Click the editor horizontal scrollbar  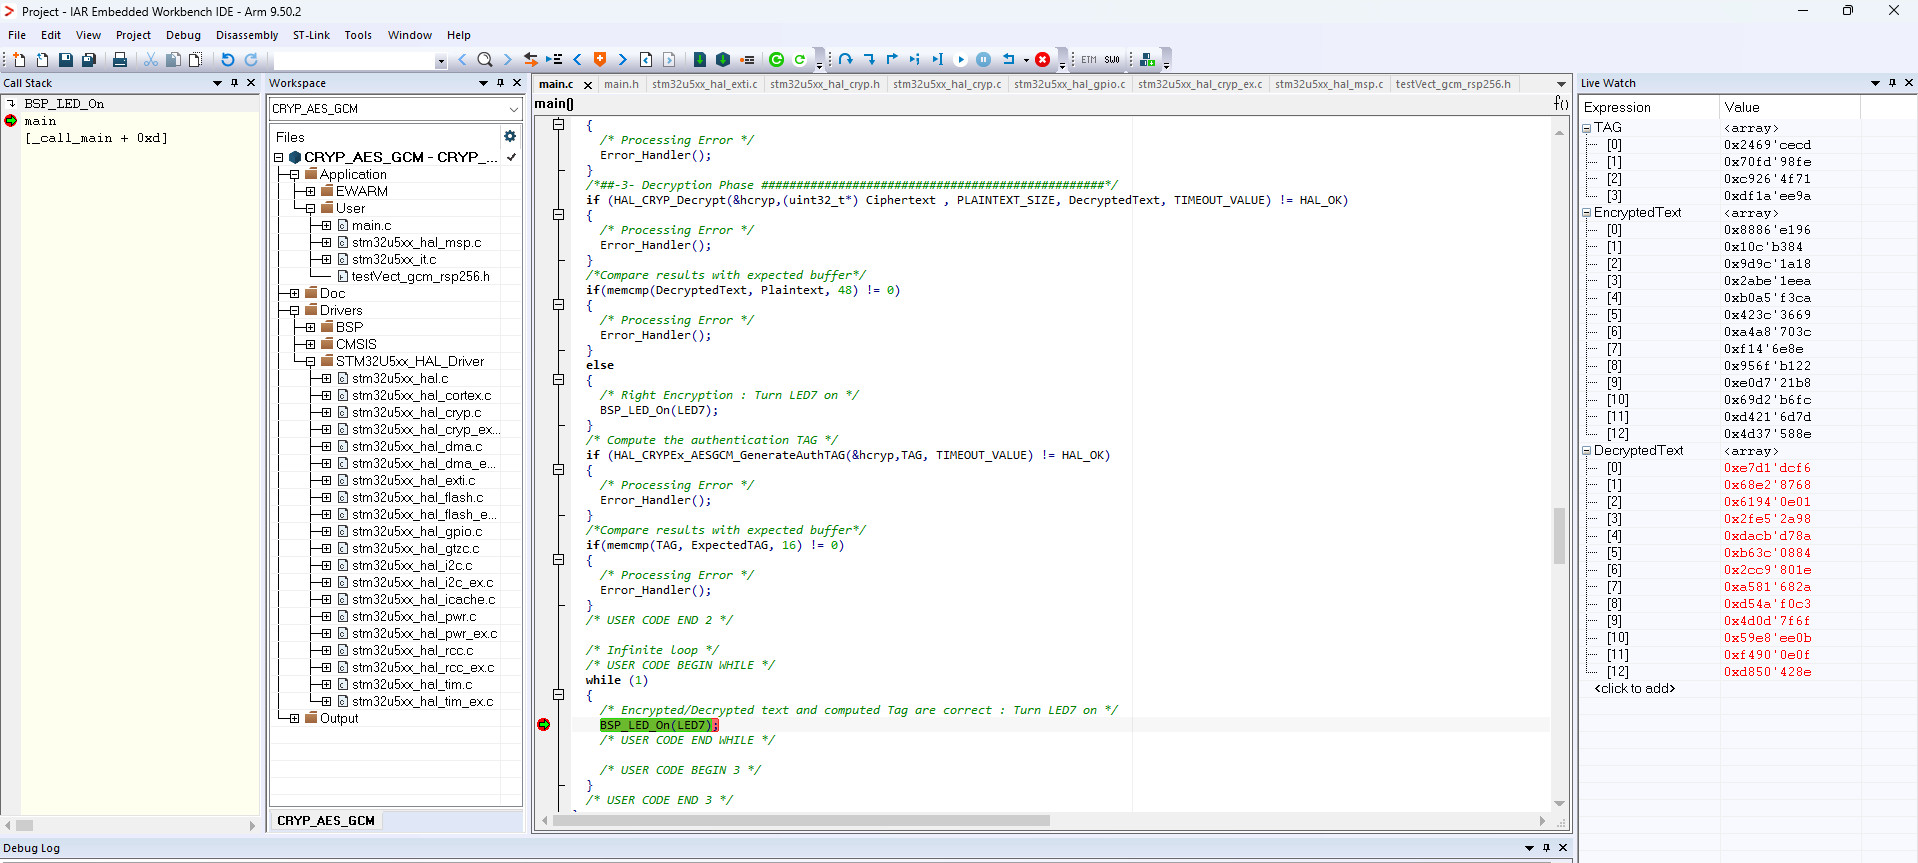coord(800,821)
